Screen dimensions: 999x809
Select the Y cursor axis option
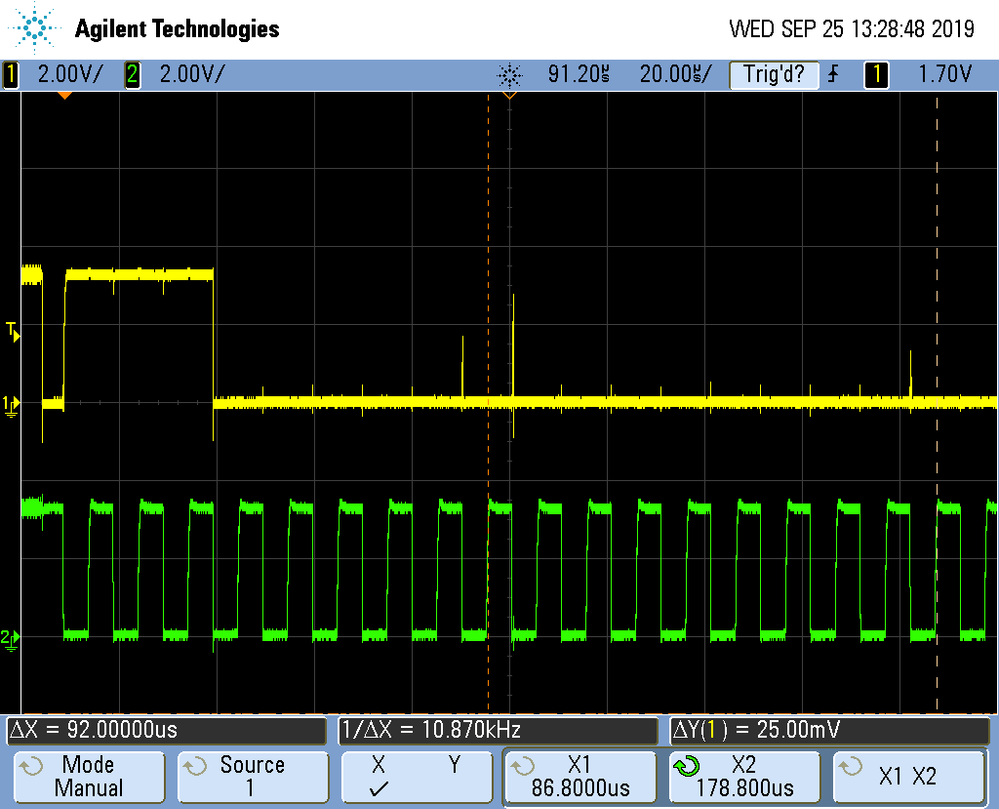(454, 765)
